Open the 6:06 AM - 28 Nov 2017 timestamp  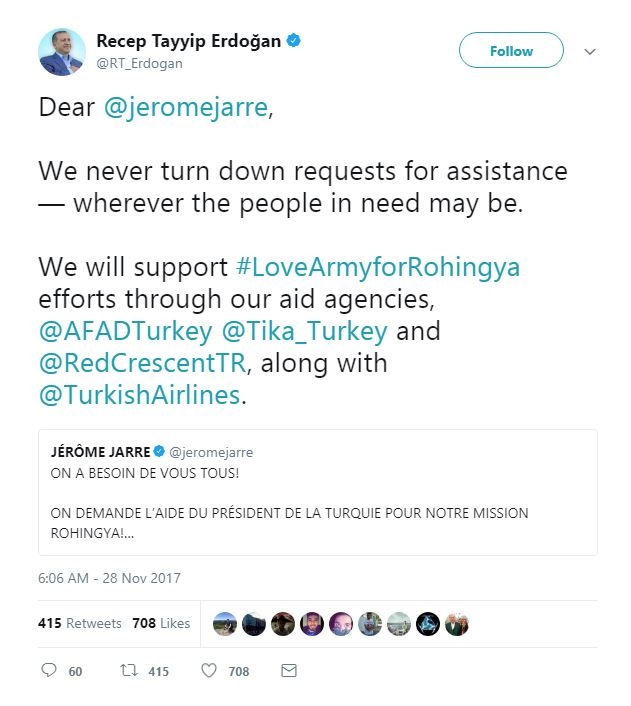coord(109,578)
